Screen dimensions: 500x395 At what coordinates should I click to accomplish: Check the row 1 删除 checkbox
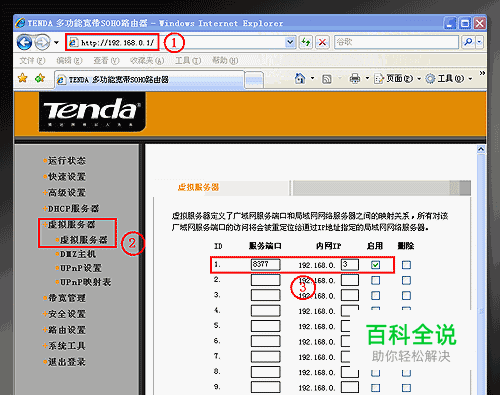(406, 265)
